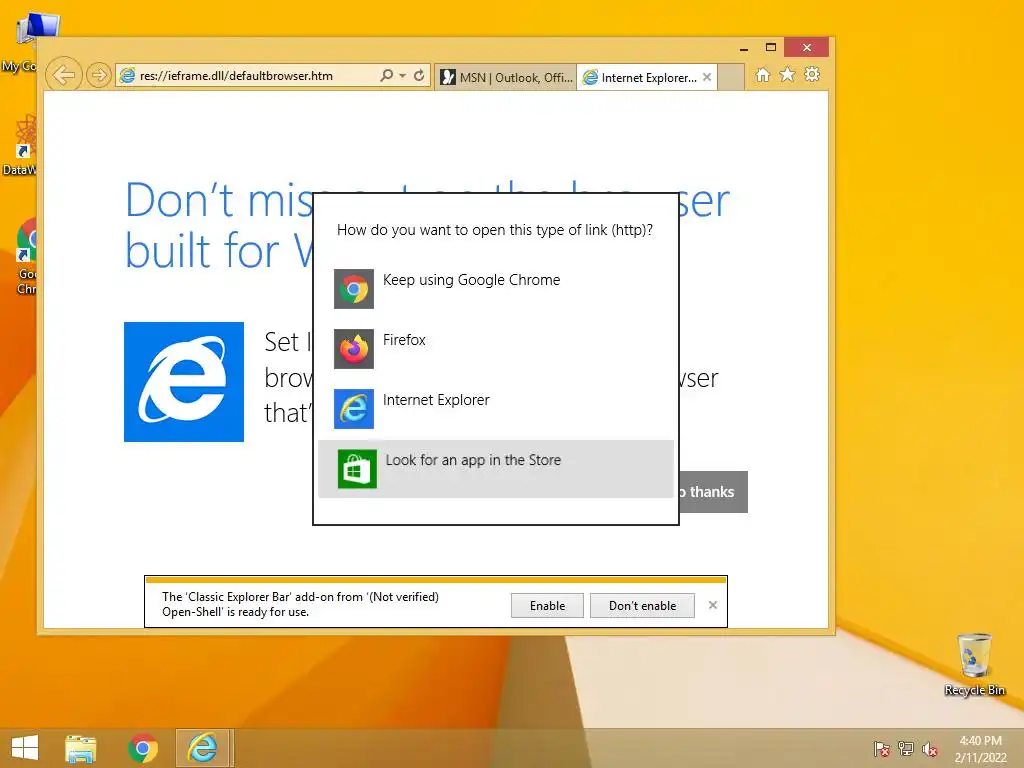
Task: Click the green Windows Store icon
Action: 357,469
